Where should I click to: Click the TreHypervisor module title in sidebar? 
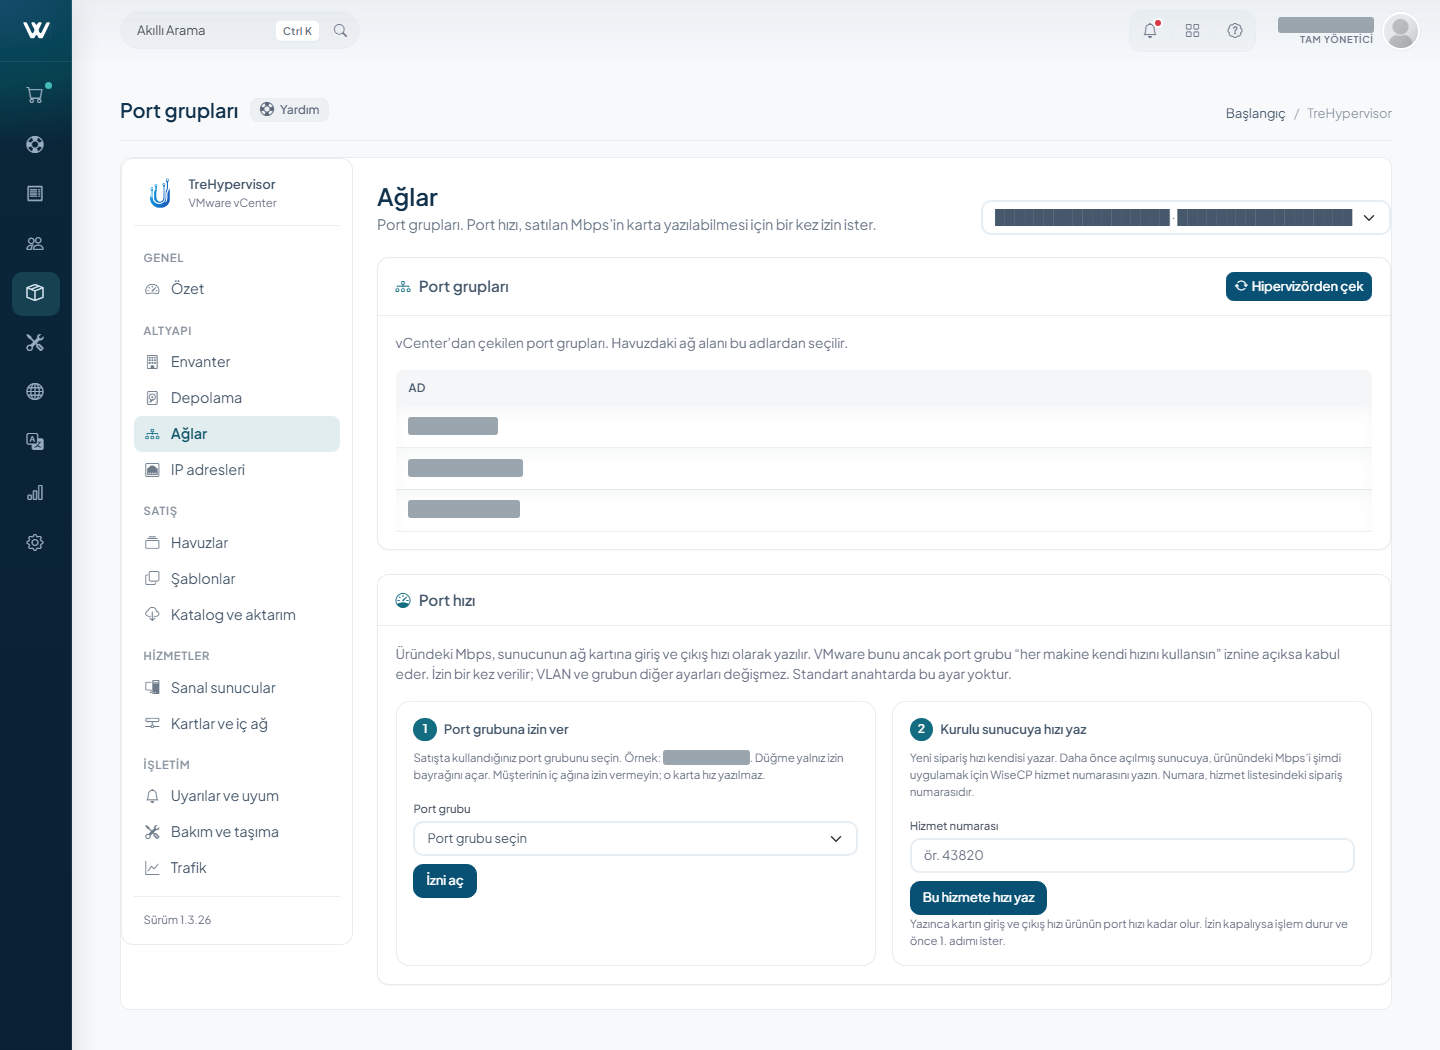tap(232, 185)
